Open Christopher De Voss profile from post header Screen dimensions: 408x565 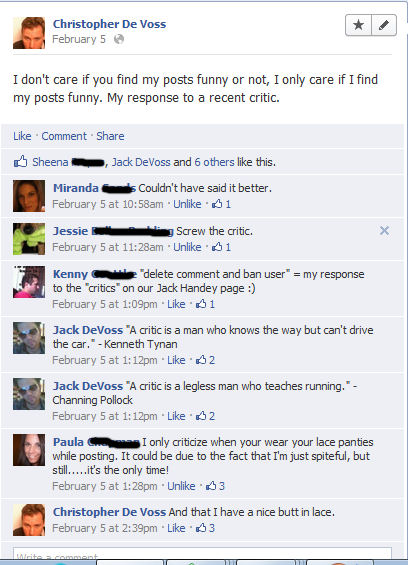[110, 24]
